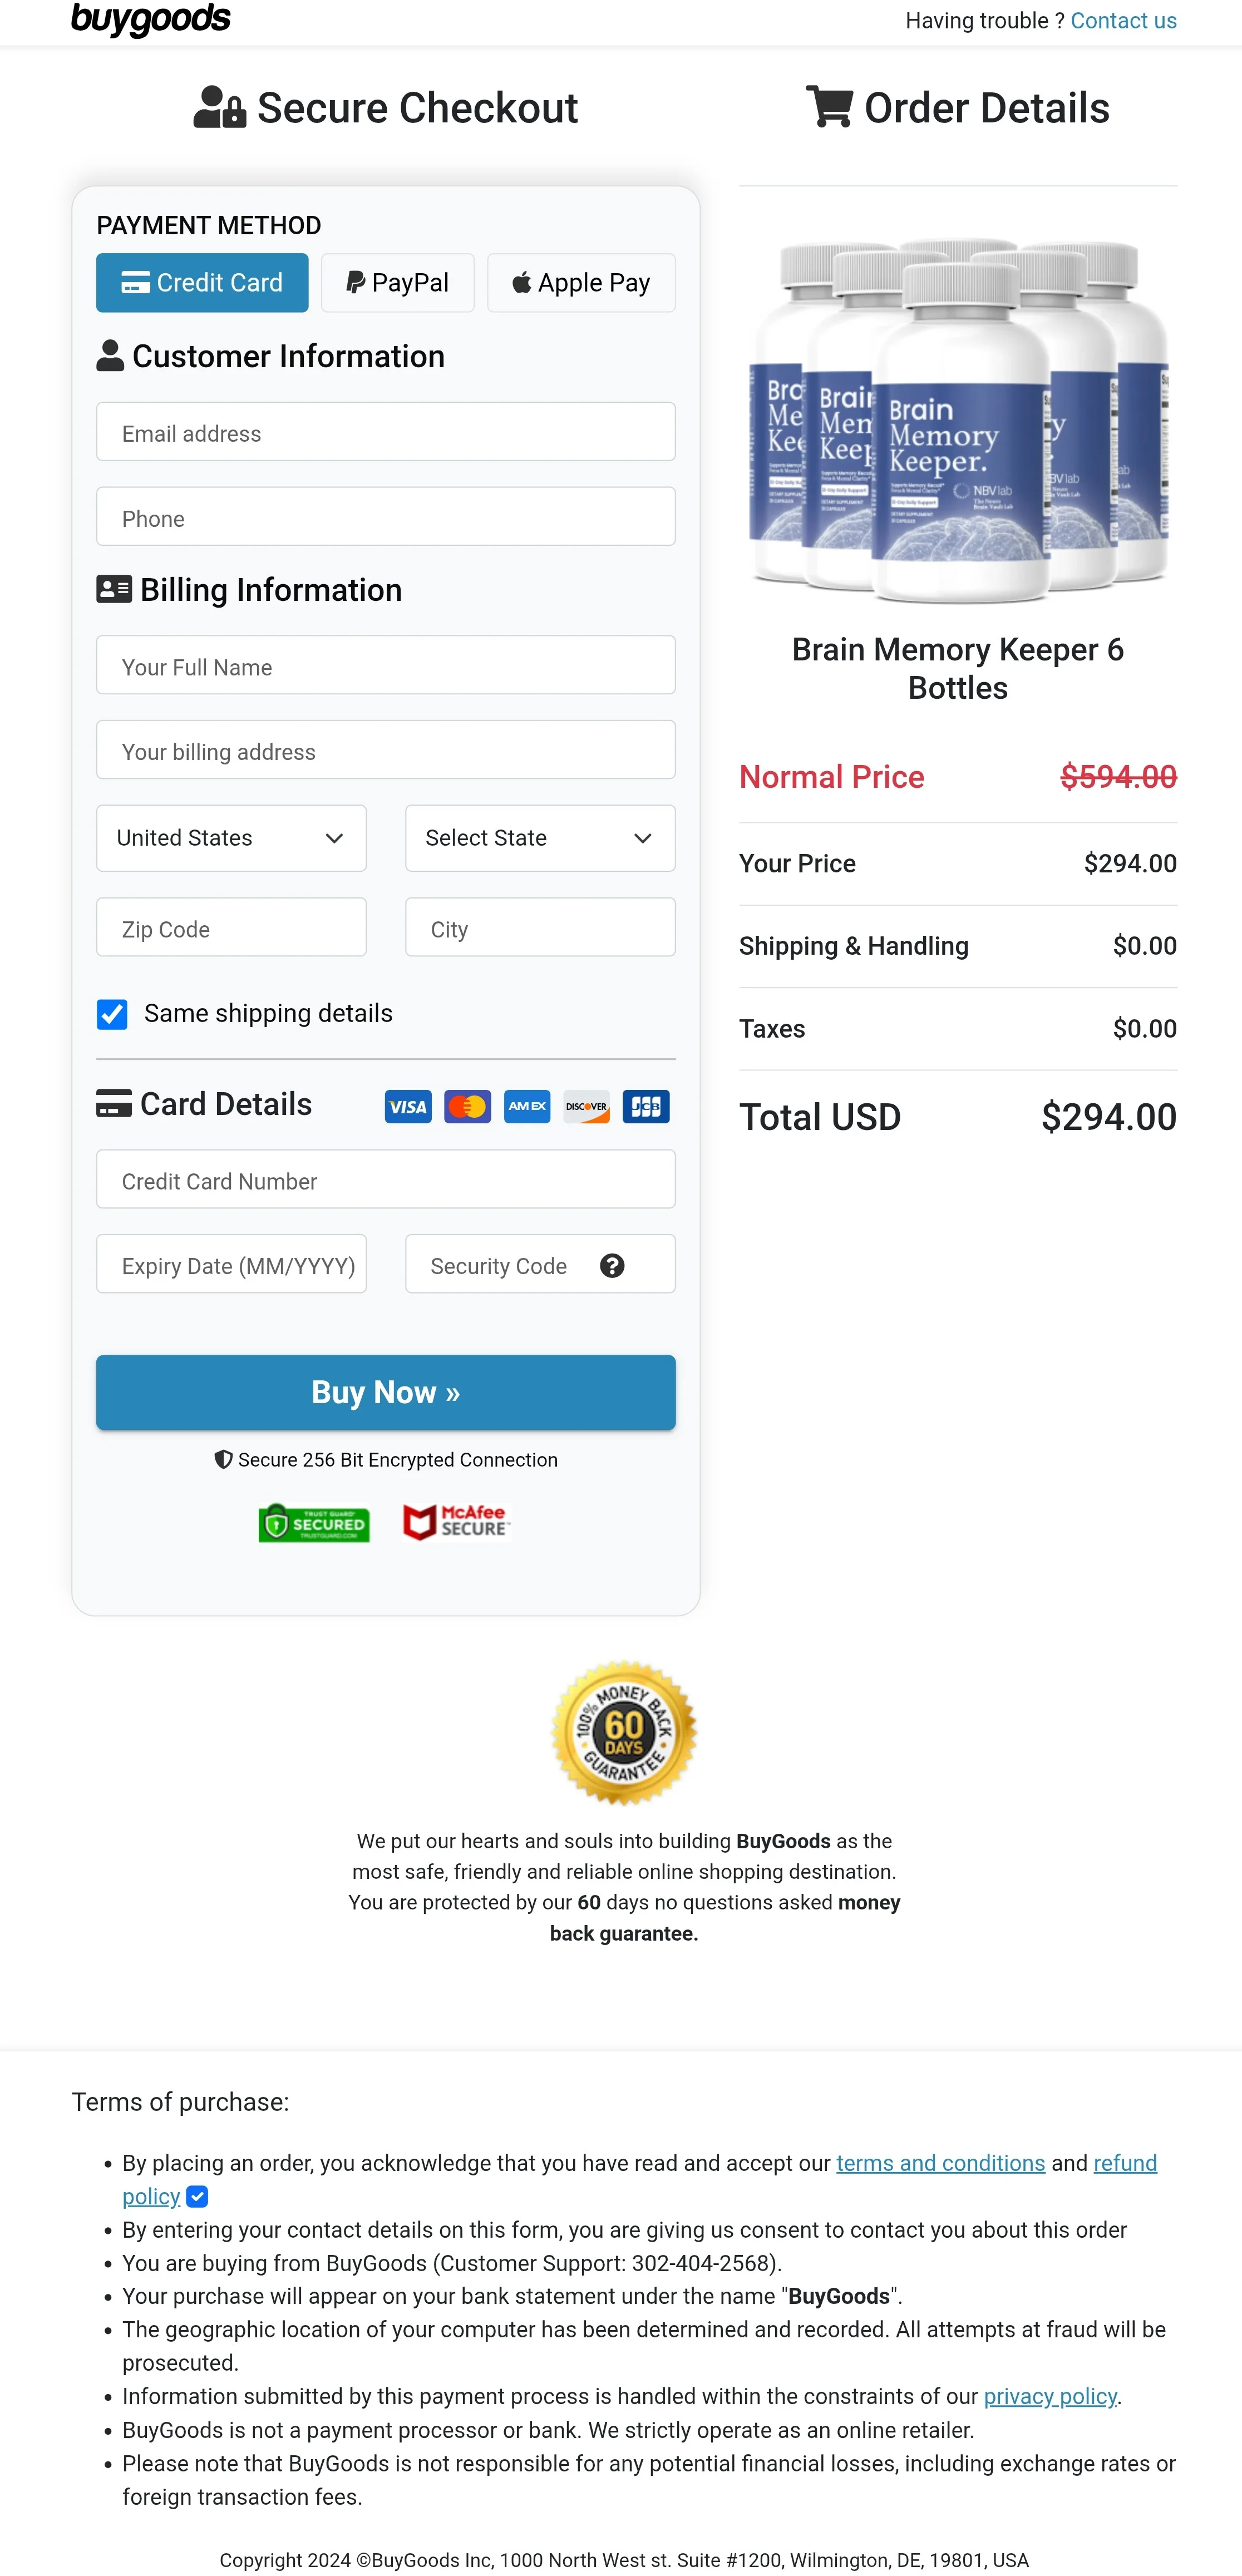Click the Visa card icon
1242x2576 pixels.
(x=407, y=1106)
